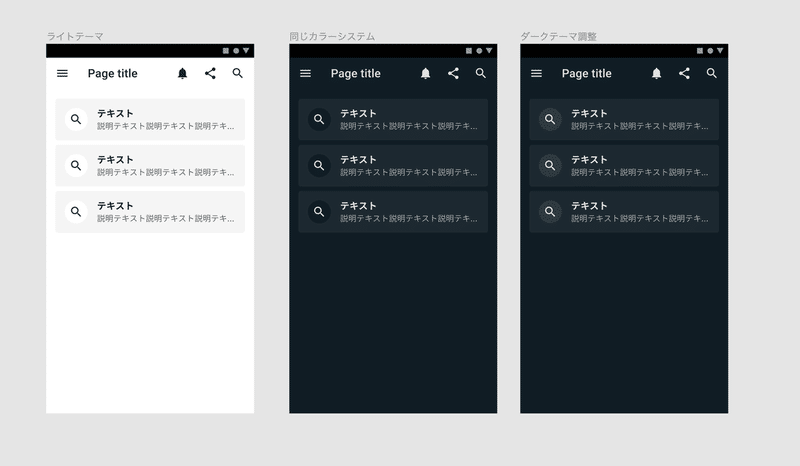Click third card's 'テキスト' heading in light theme
Viewport: 800px width, 466px height.
point(115,206)
